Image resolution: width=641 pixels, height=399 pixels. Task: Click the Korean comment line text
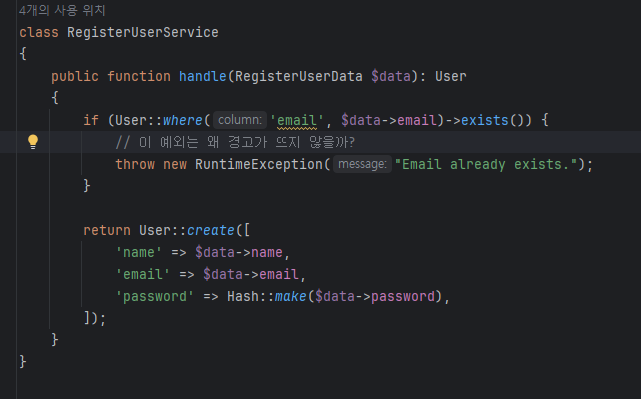(x=235, y=142)
